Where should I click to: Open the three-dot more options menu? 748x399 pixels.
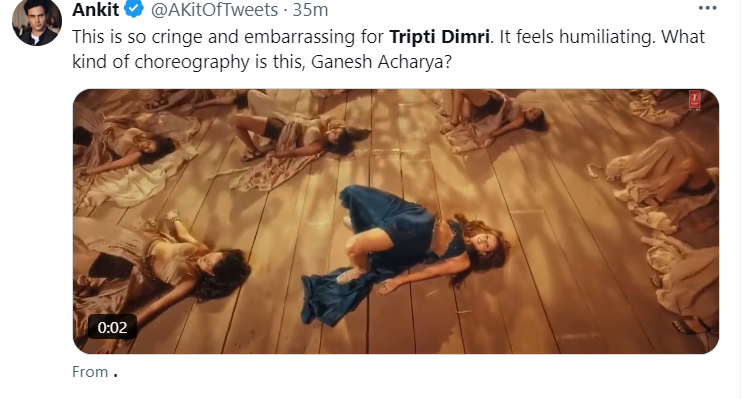pyautogui.click(x=707, y=8)
